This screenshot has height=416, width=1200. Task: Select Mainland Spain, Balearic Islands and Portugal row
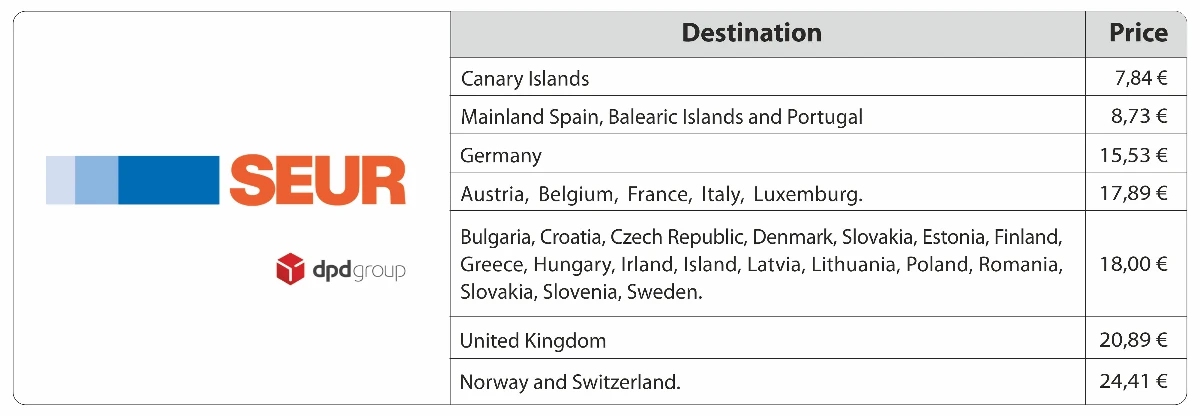tap(768, 116)
